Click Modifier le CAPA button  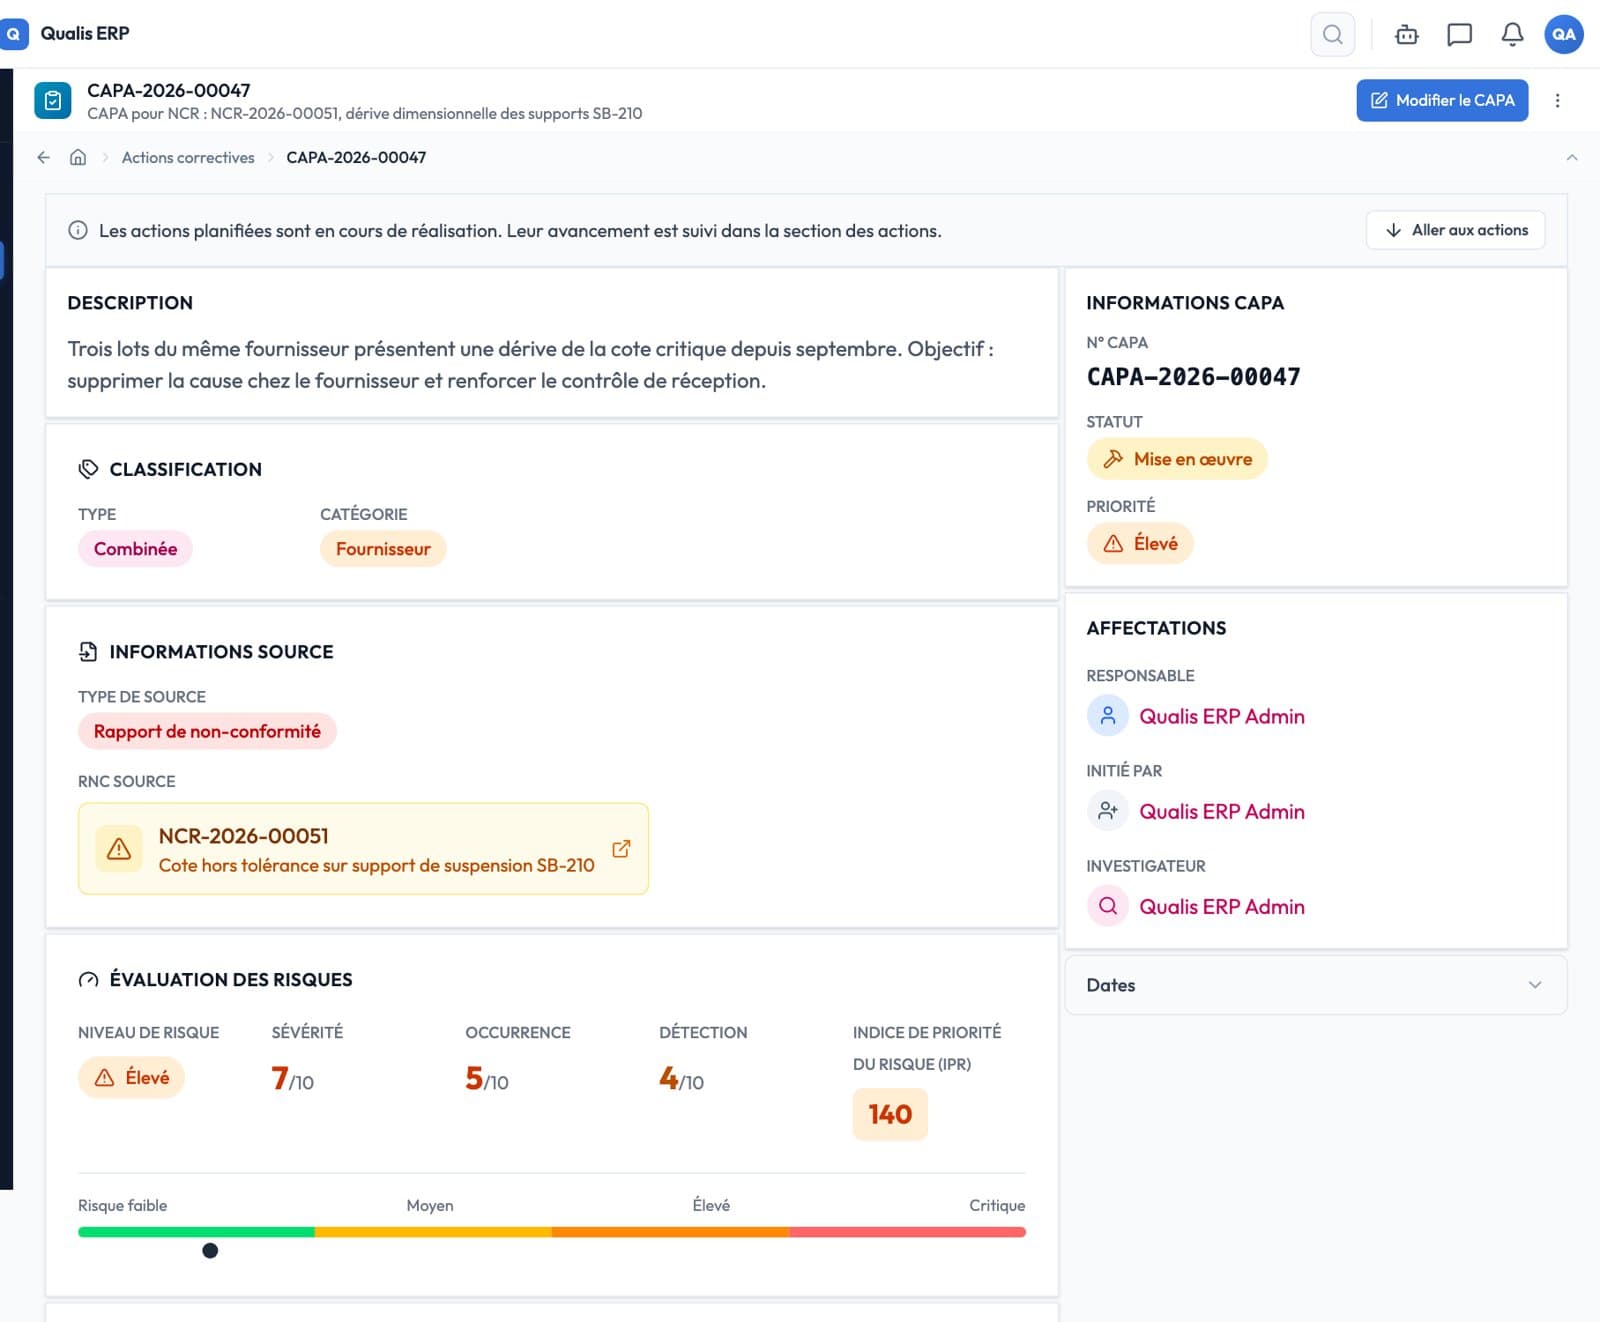[1442, 100]
